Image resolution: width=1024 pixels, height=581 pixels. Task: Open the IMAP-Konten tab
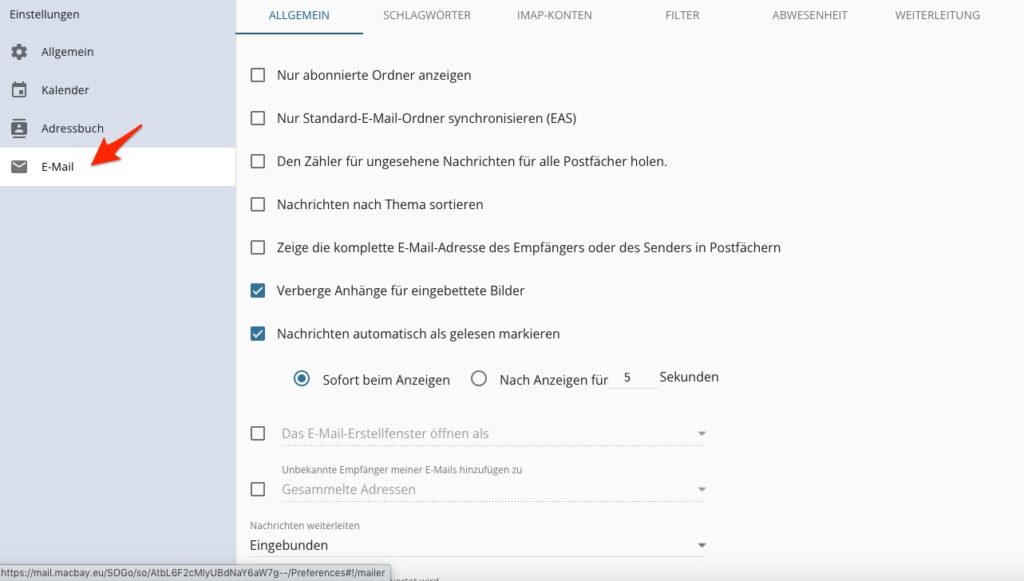point(554,16)
